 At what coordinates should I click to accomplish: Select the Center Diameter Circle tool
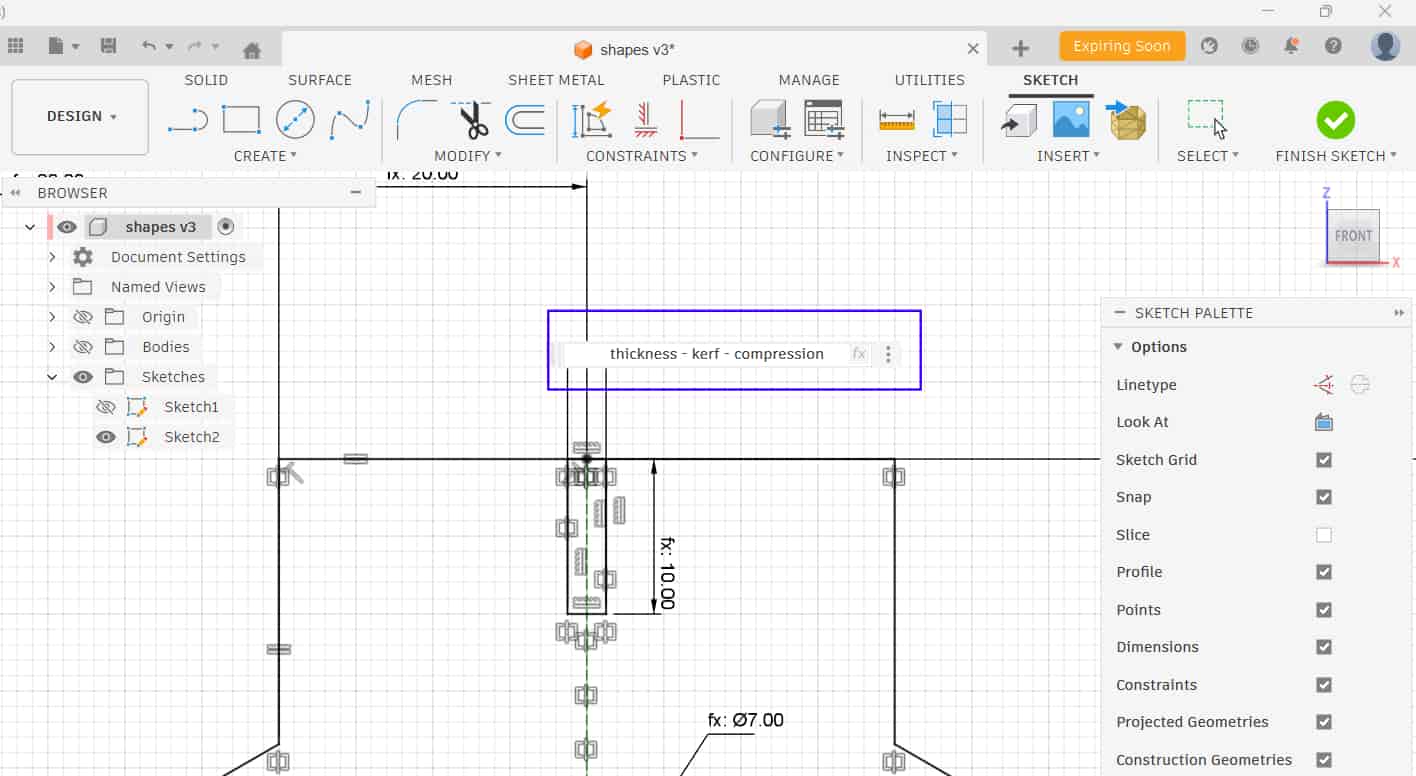(x=295, y=120)
